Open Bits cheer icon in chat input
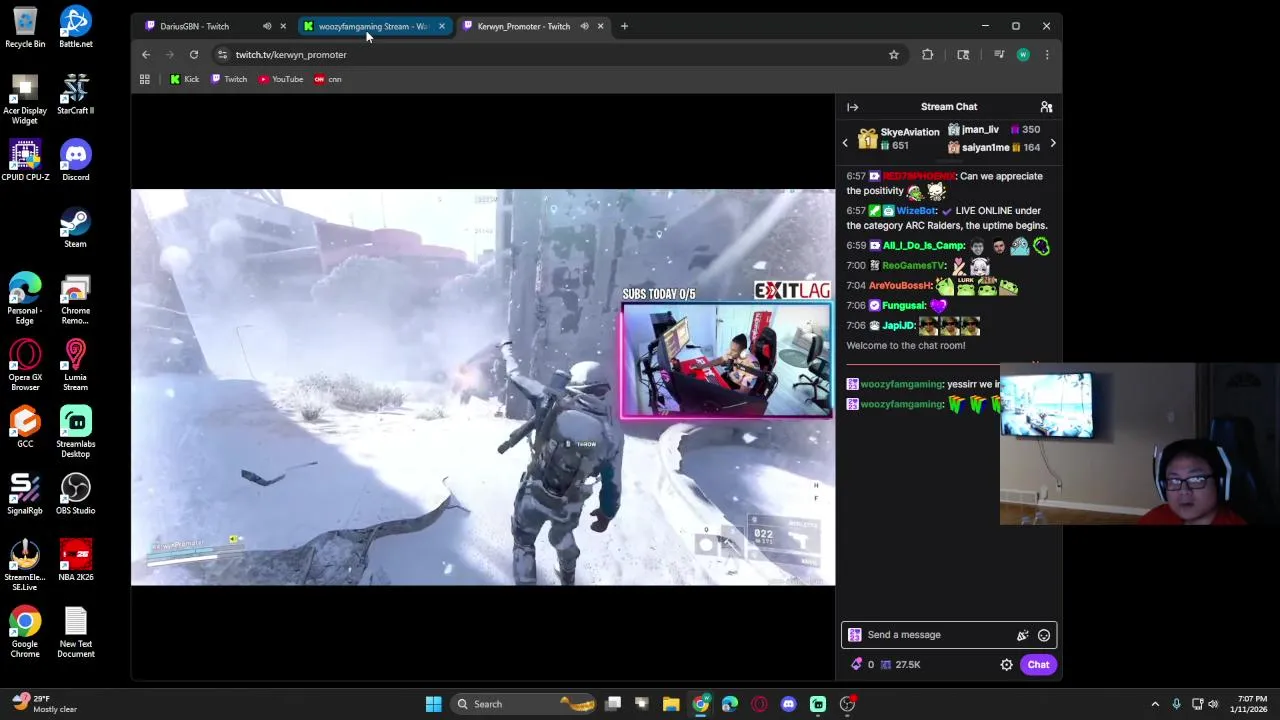 (x=1022, y=635)
